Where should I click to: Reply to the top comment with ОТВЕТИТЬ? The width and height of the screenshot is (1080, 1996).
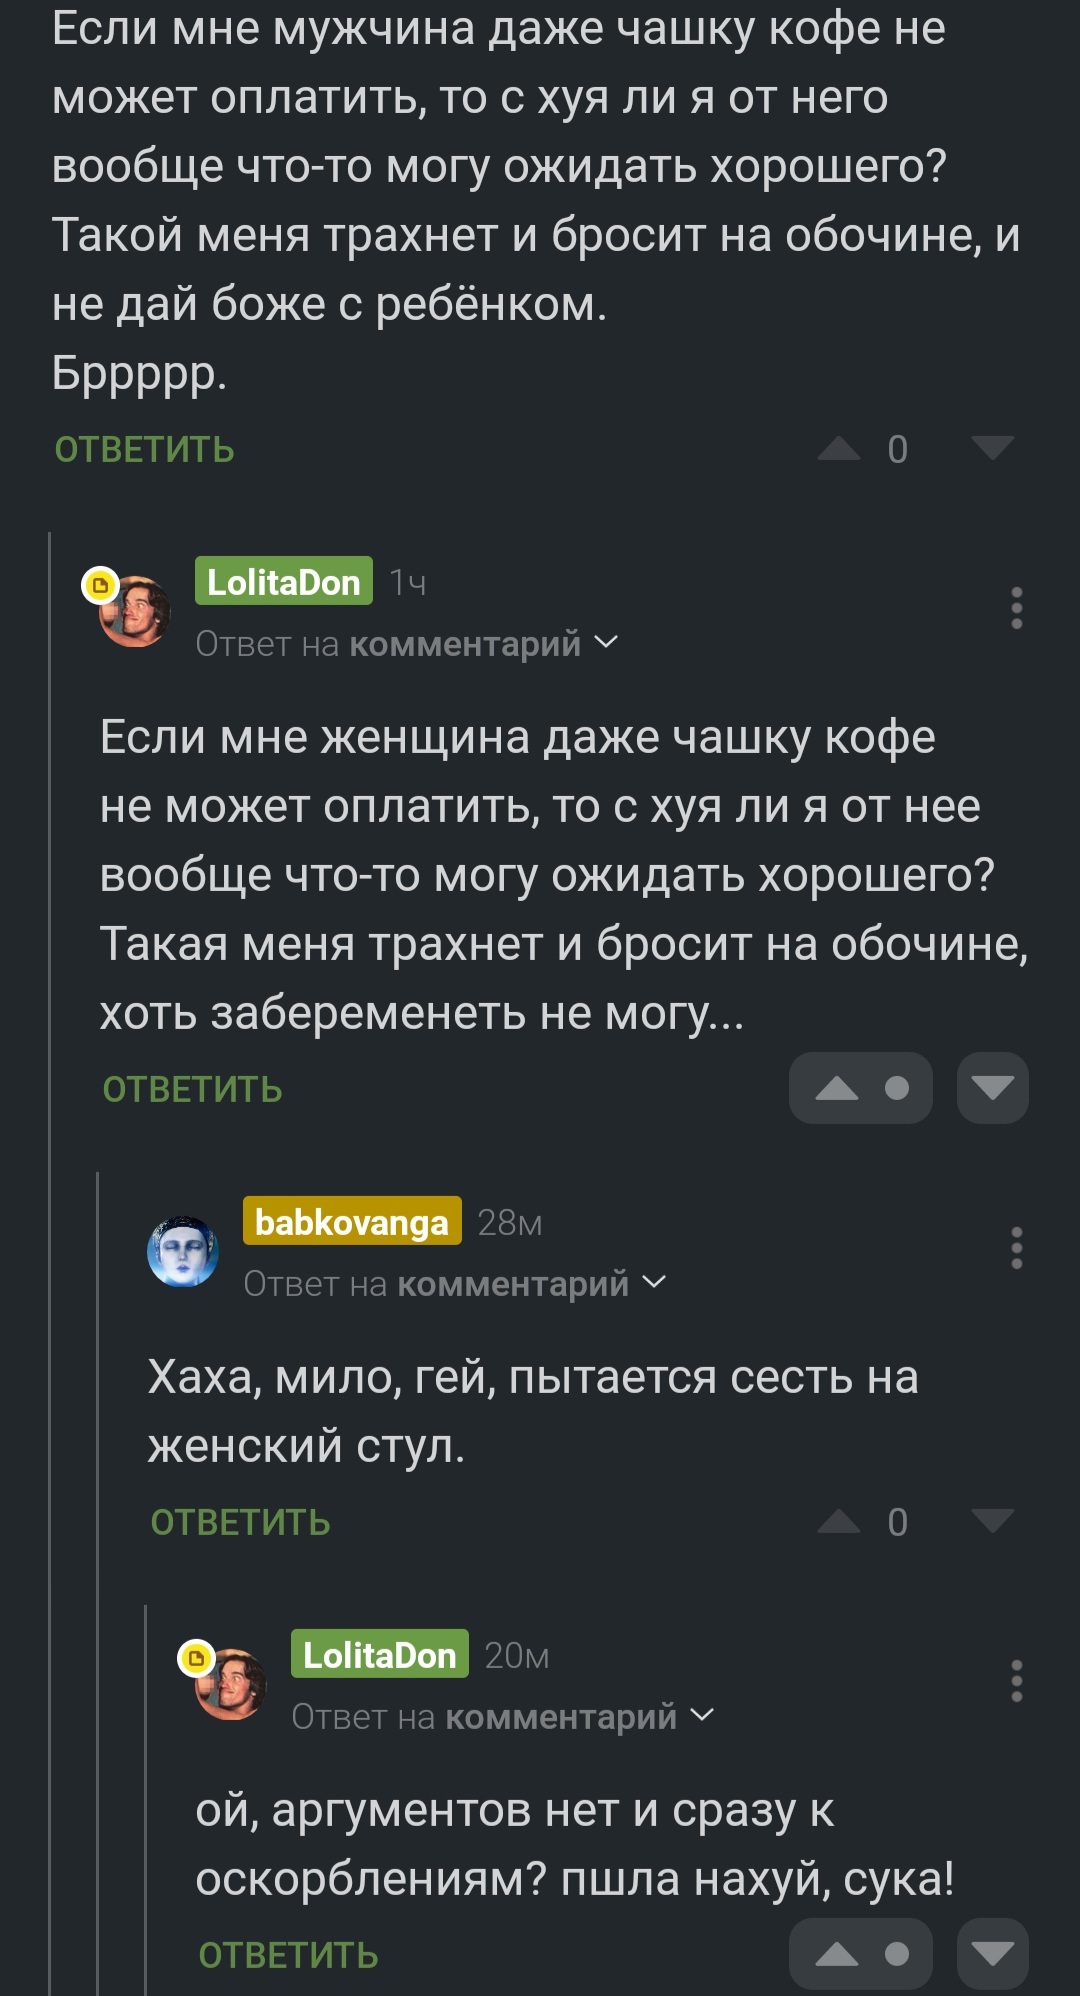[145, 450]
